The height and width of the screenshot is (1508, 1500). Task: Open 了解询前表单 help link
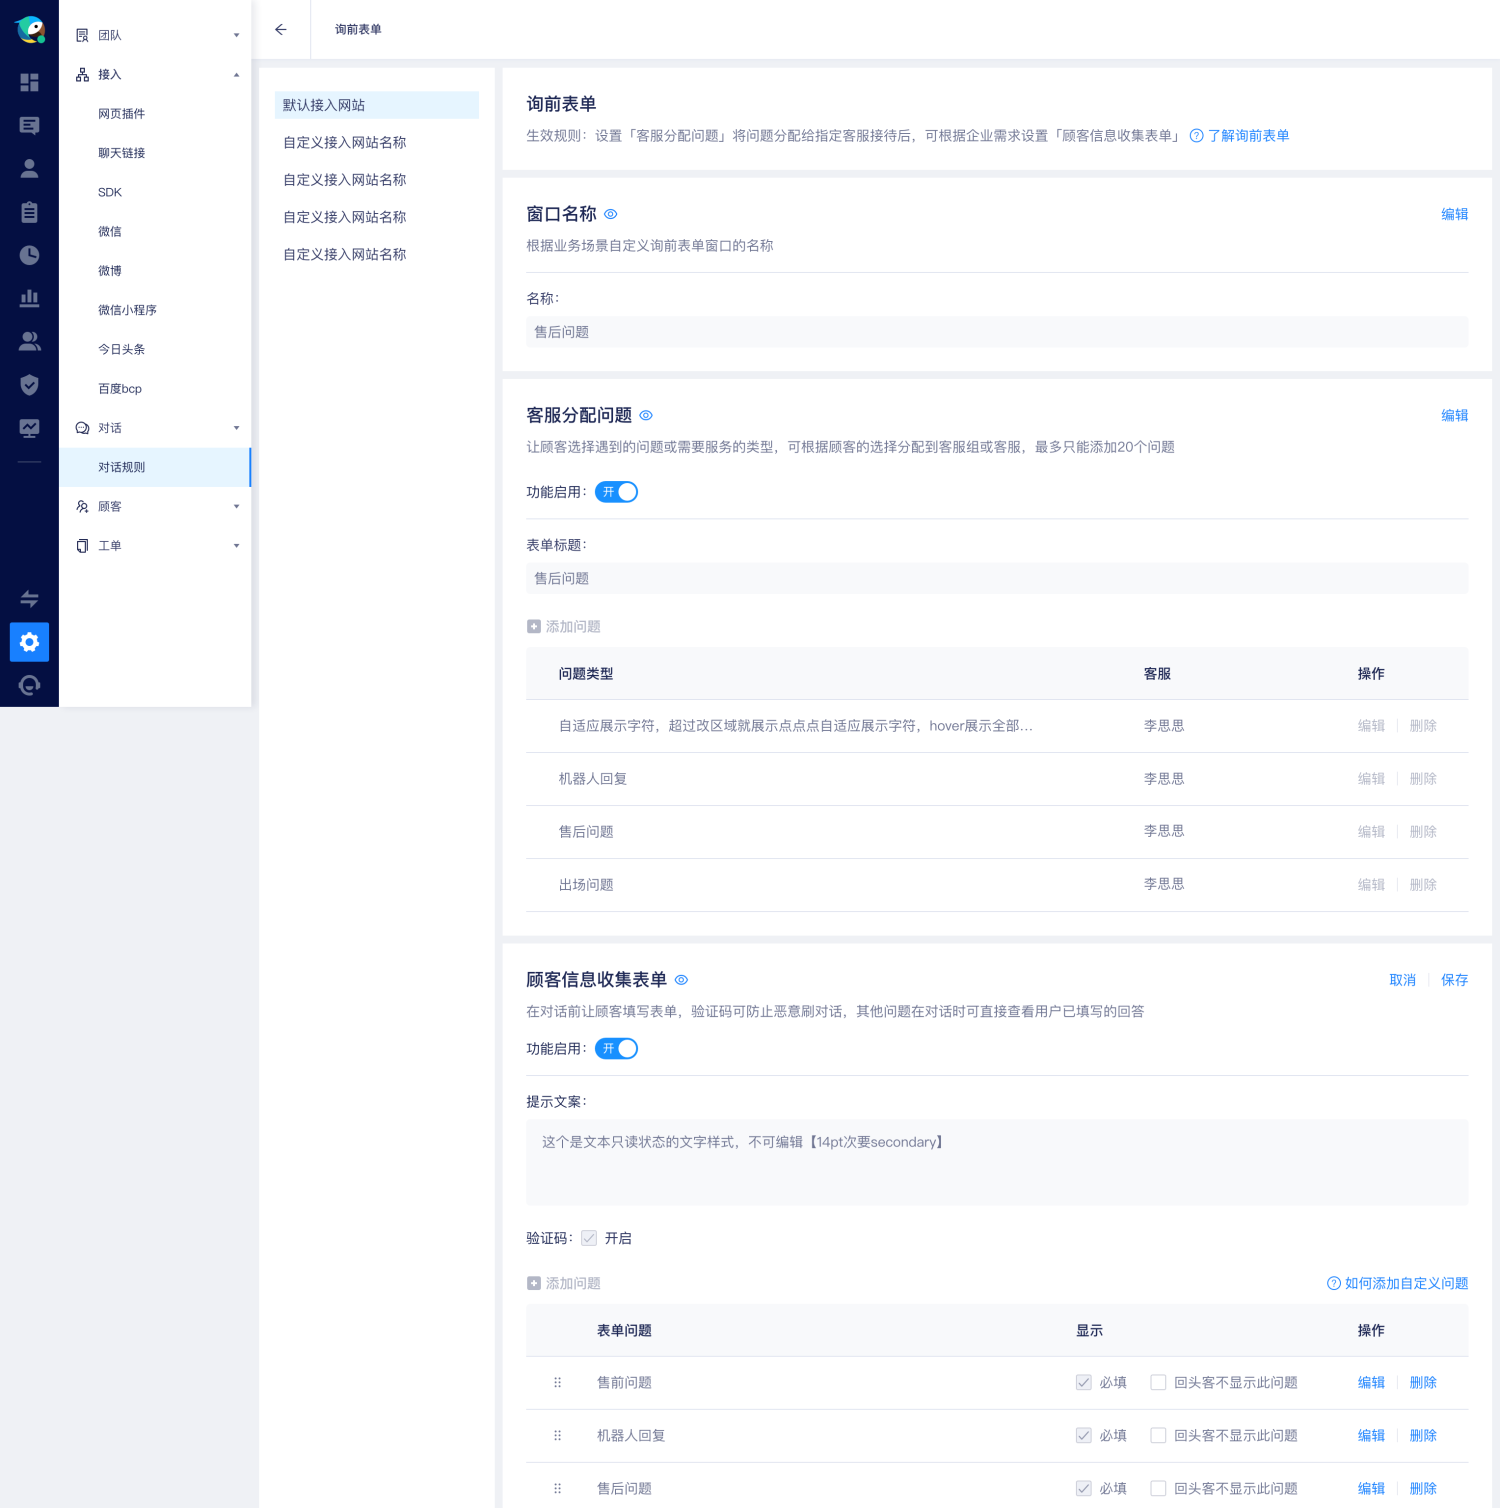(1248, 136)
